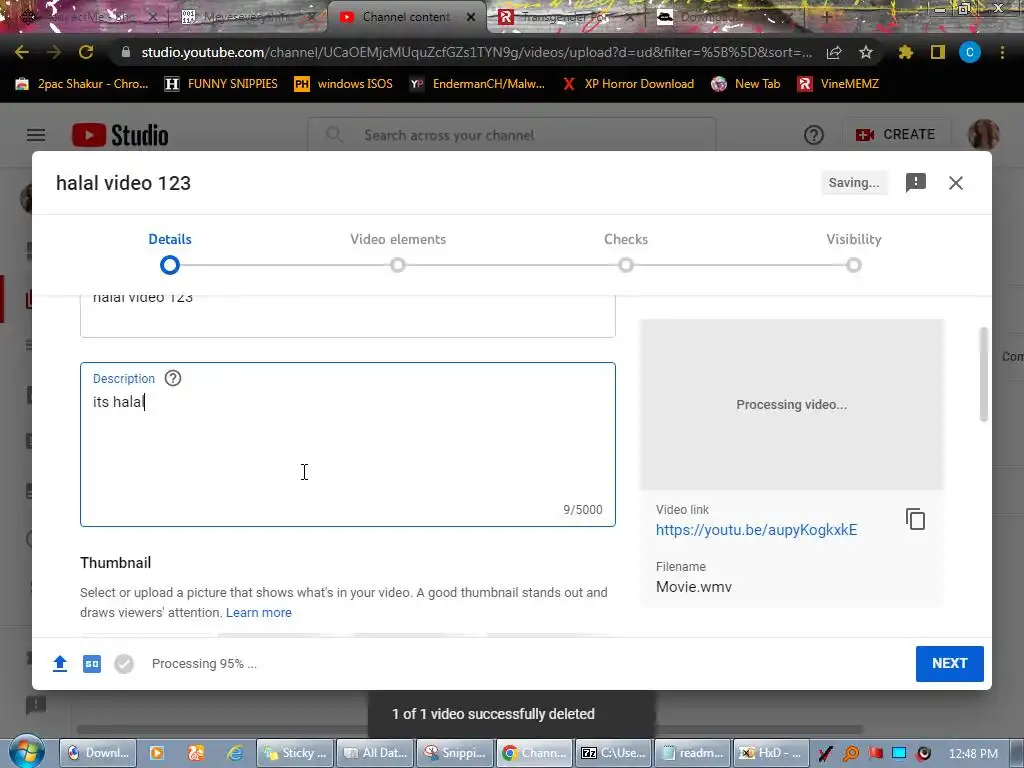The image size is (1024, 768).
Task: Open the windows ISOS bookmark
Action: (344, 84)
